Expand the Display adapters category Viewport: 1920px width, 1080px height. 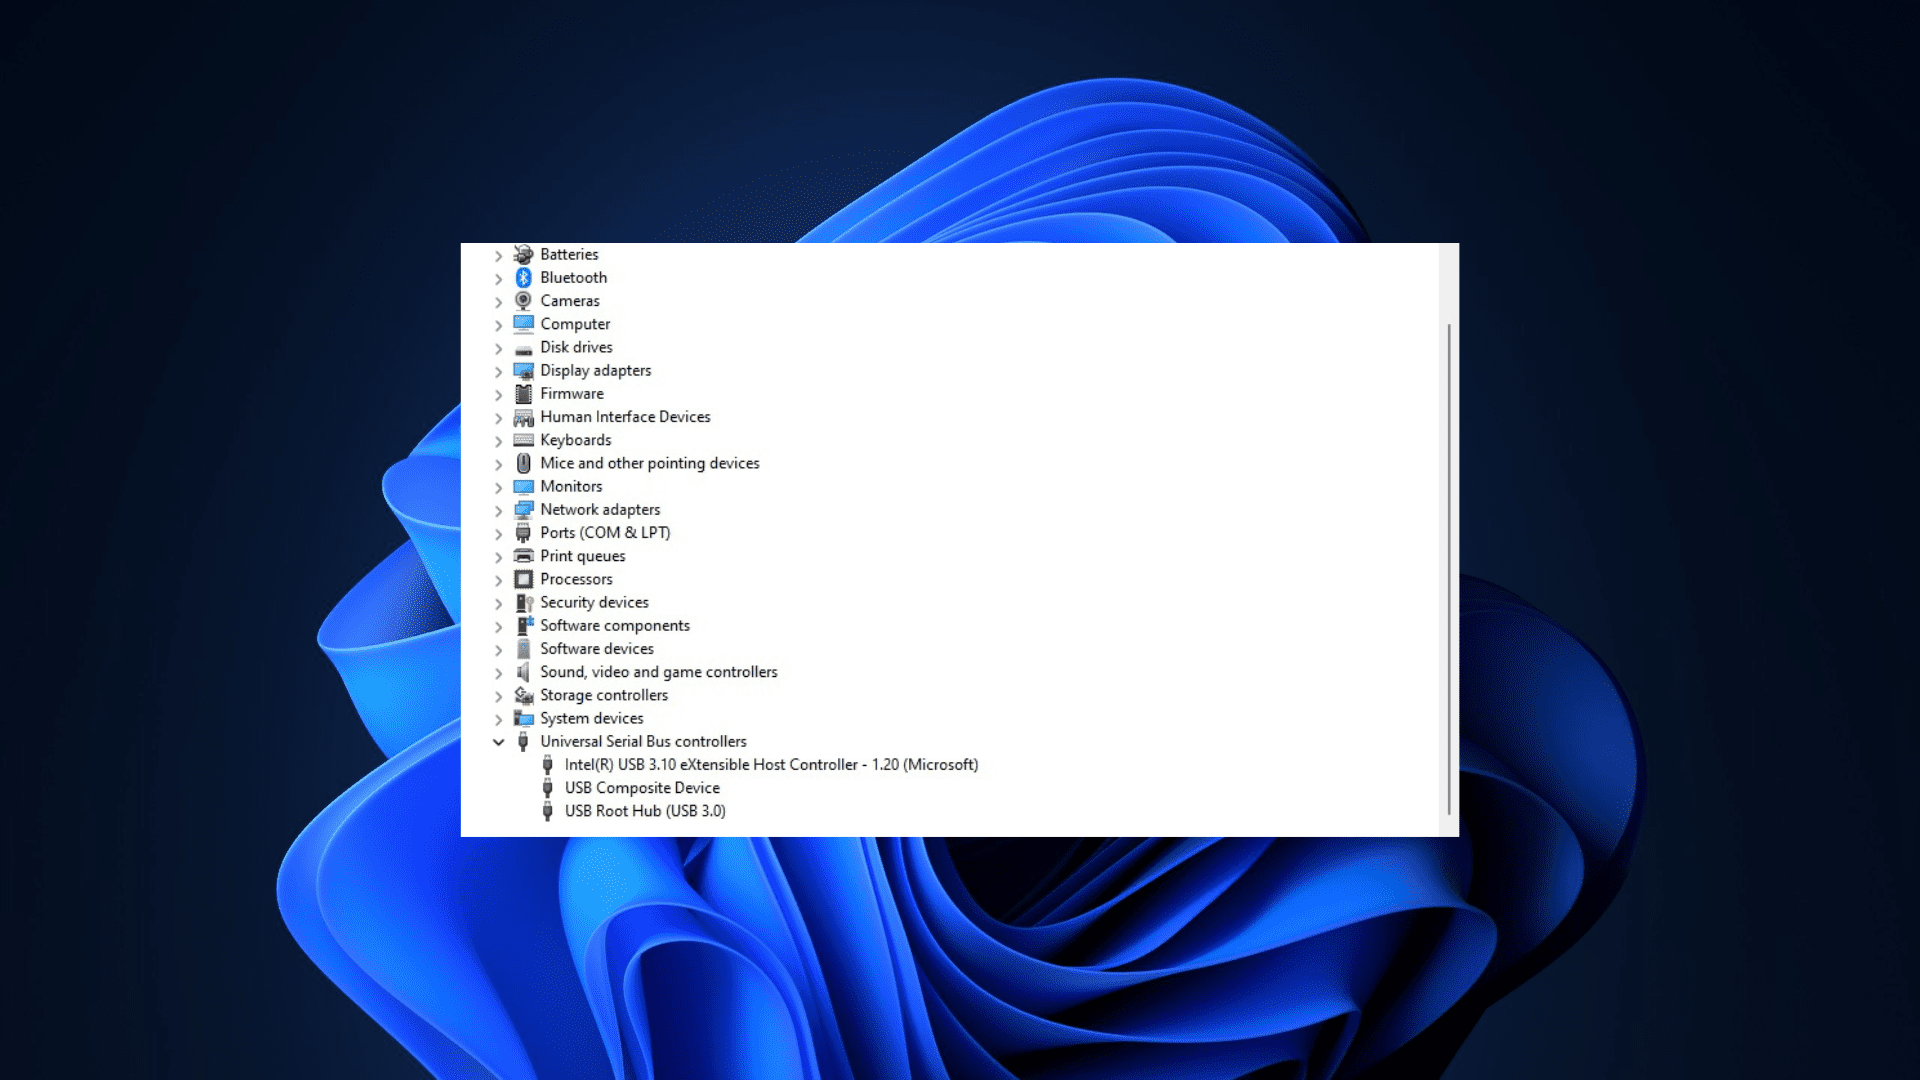click(x=498, y=371)
